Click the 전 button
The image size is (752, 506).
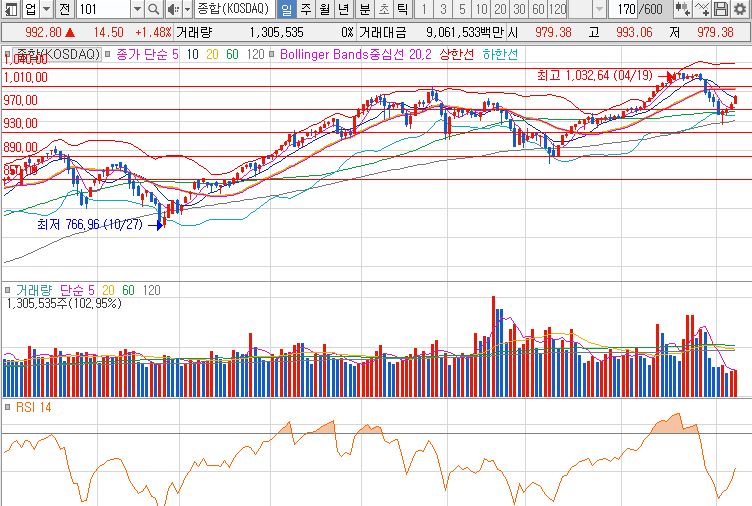[x=65, y=9]
